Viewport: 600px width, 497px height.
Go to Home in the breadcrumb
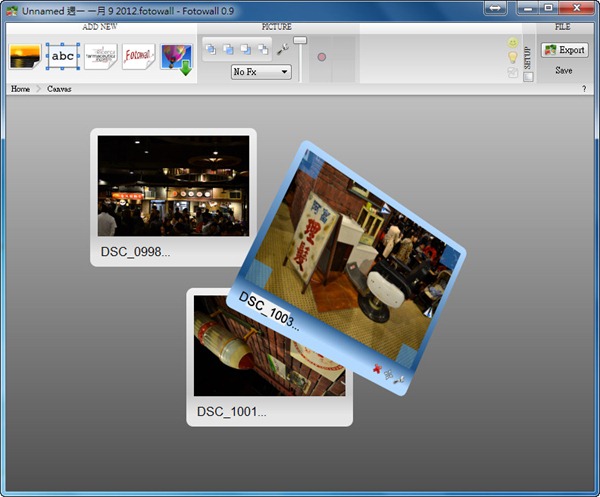coord(19,89)
